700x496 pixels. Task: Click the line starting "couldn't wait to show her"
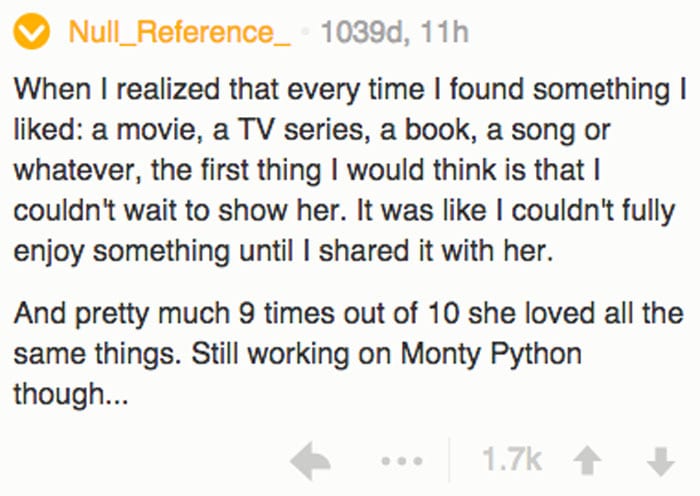344,210
